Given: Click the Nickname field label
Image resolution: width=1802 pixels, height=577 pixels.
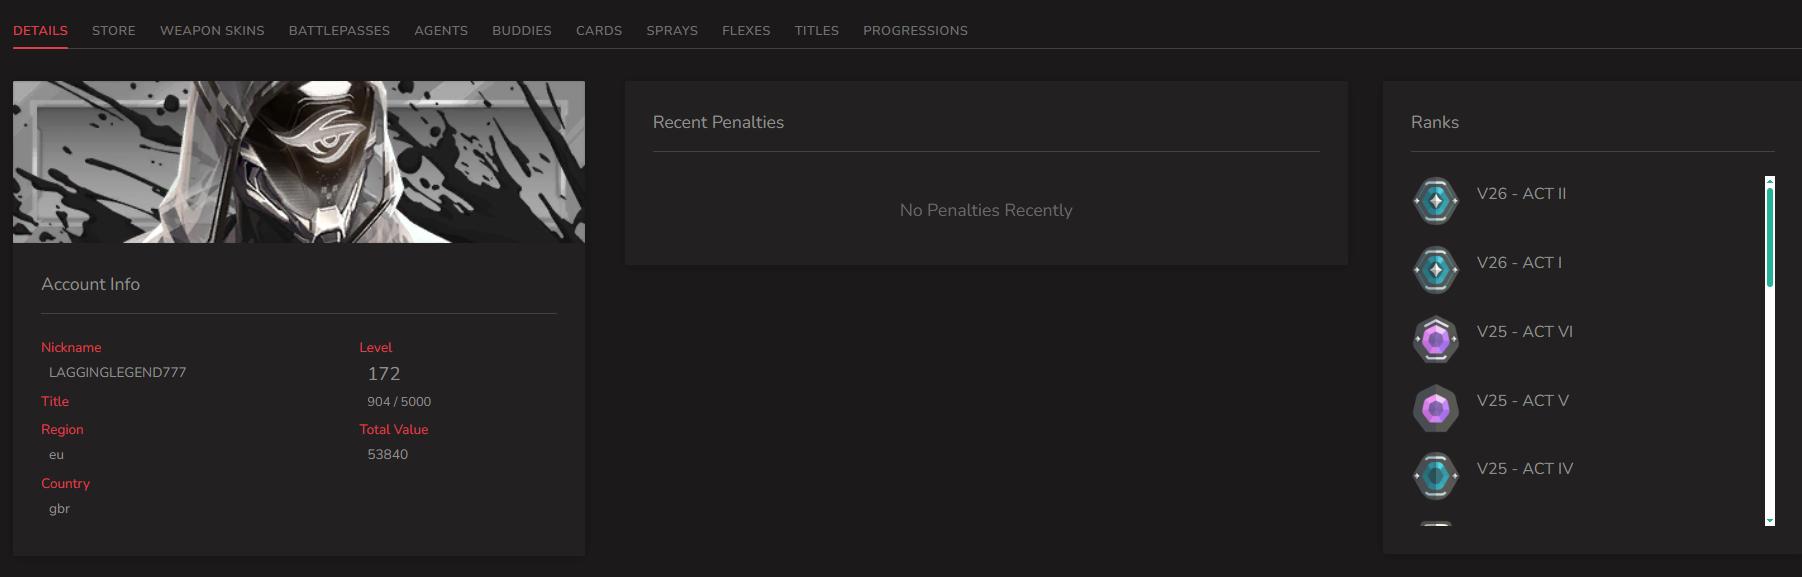Looking at the screenshot, I should pos(71,347).
